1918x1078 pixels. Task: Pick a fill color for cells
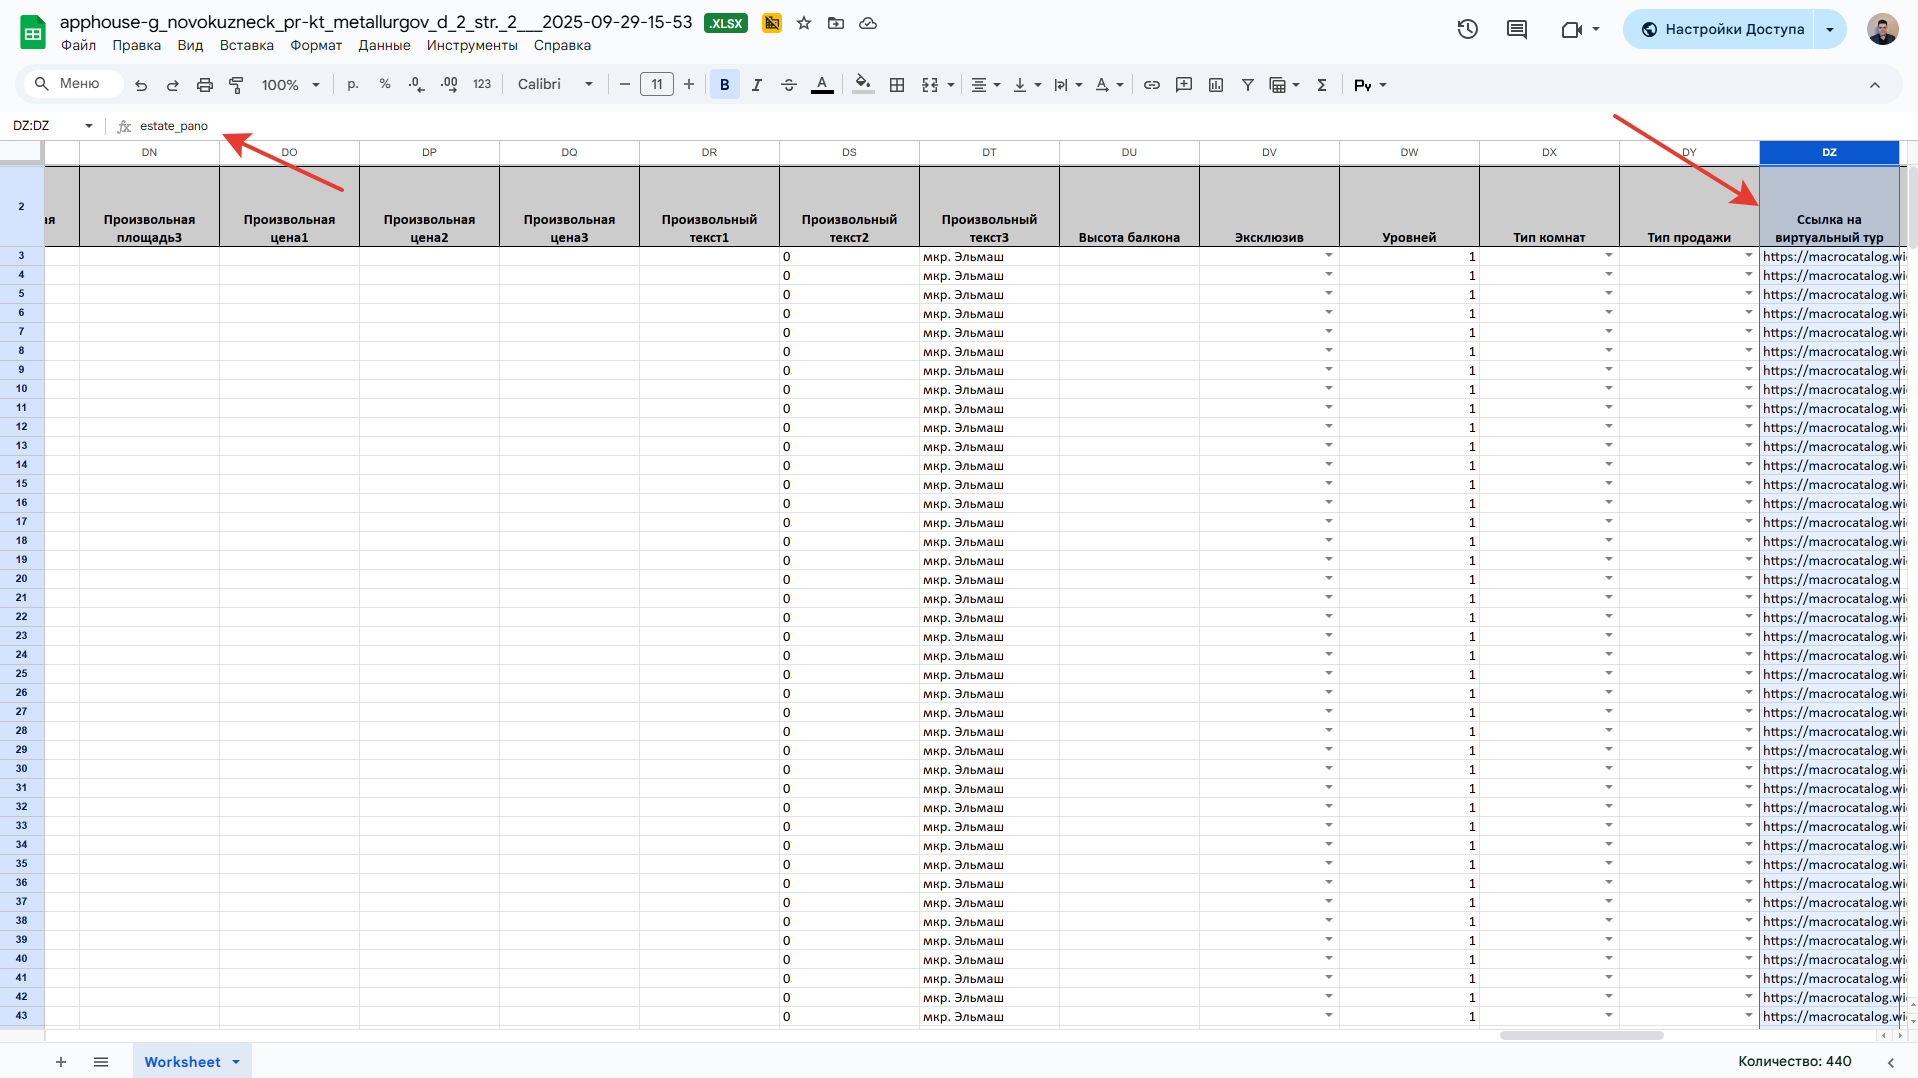(862, 85)
